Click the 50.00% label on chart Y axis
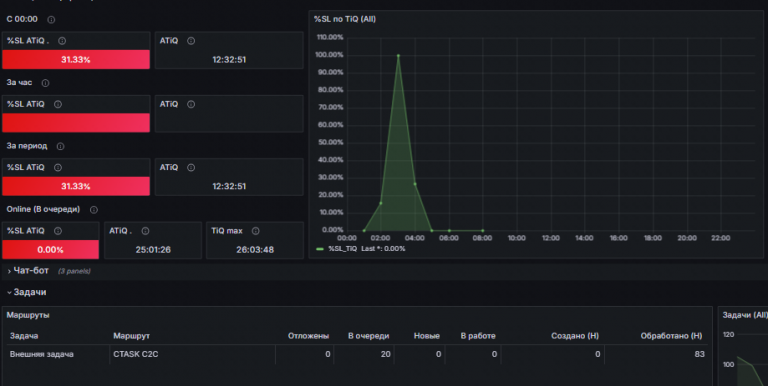 click(331, 143)
